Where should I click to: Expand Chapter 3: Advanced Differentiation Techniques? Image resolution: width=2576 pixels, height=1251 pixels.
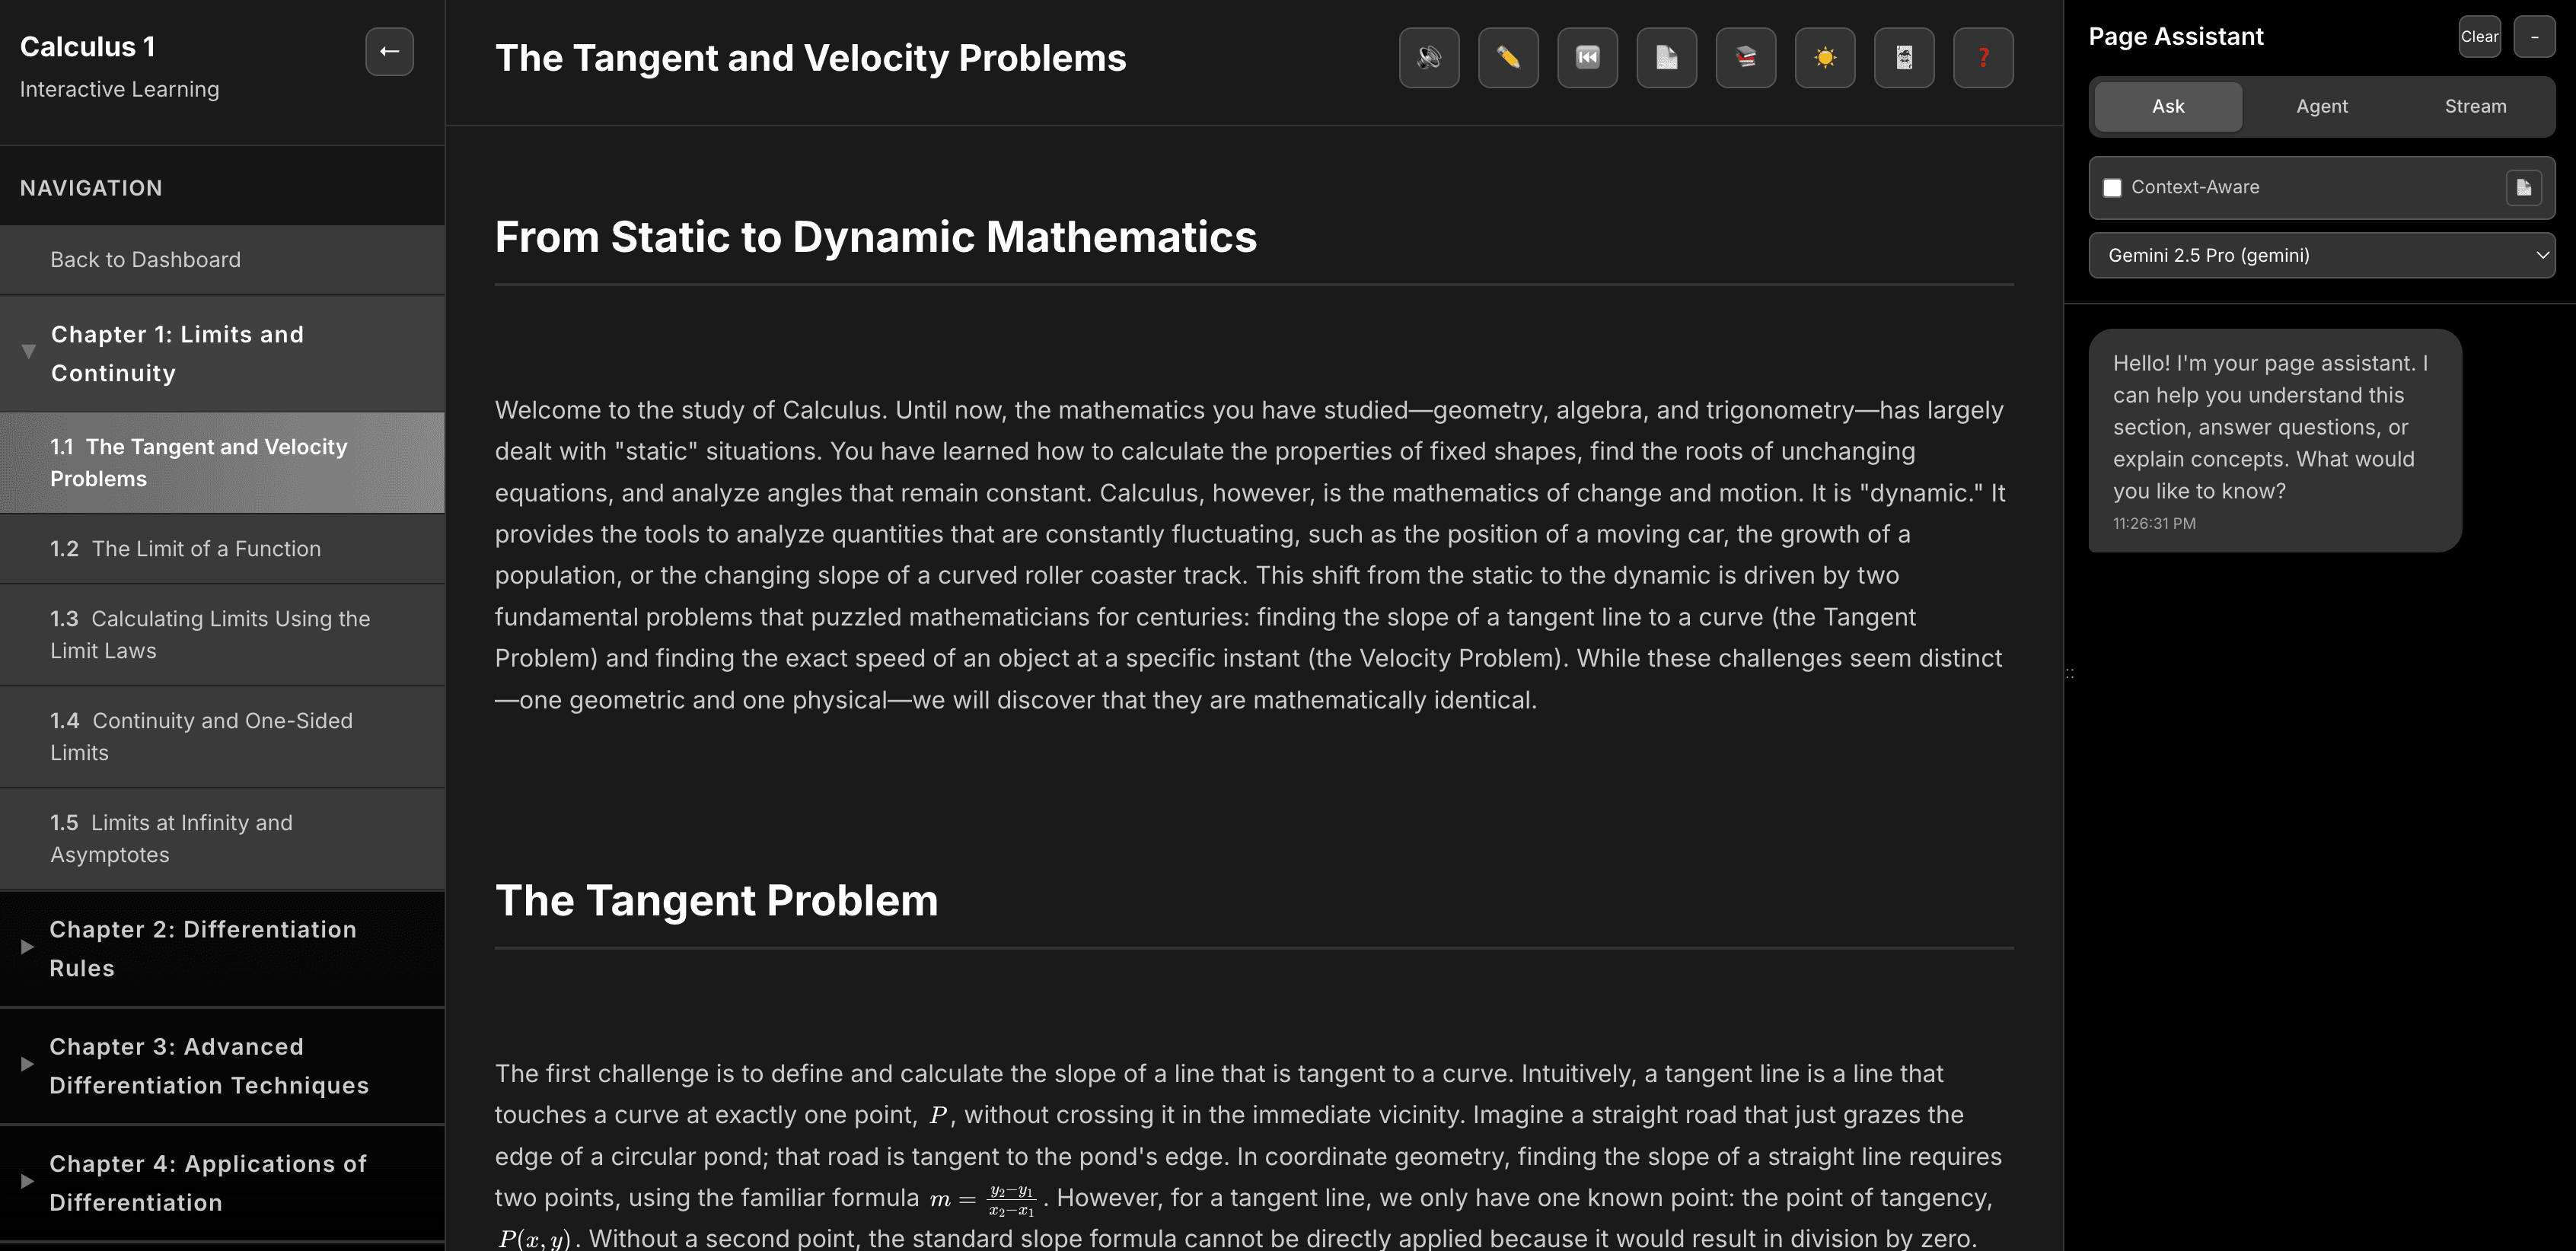(x=222, y=1065)
